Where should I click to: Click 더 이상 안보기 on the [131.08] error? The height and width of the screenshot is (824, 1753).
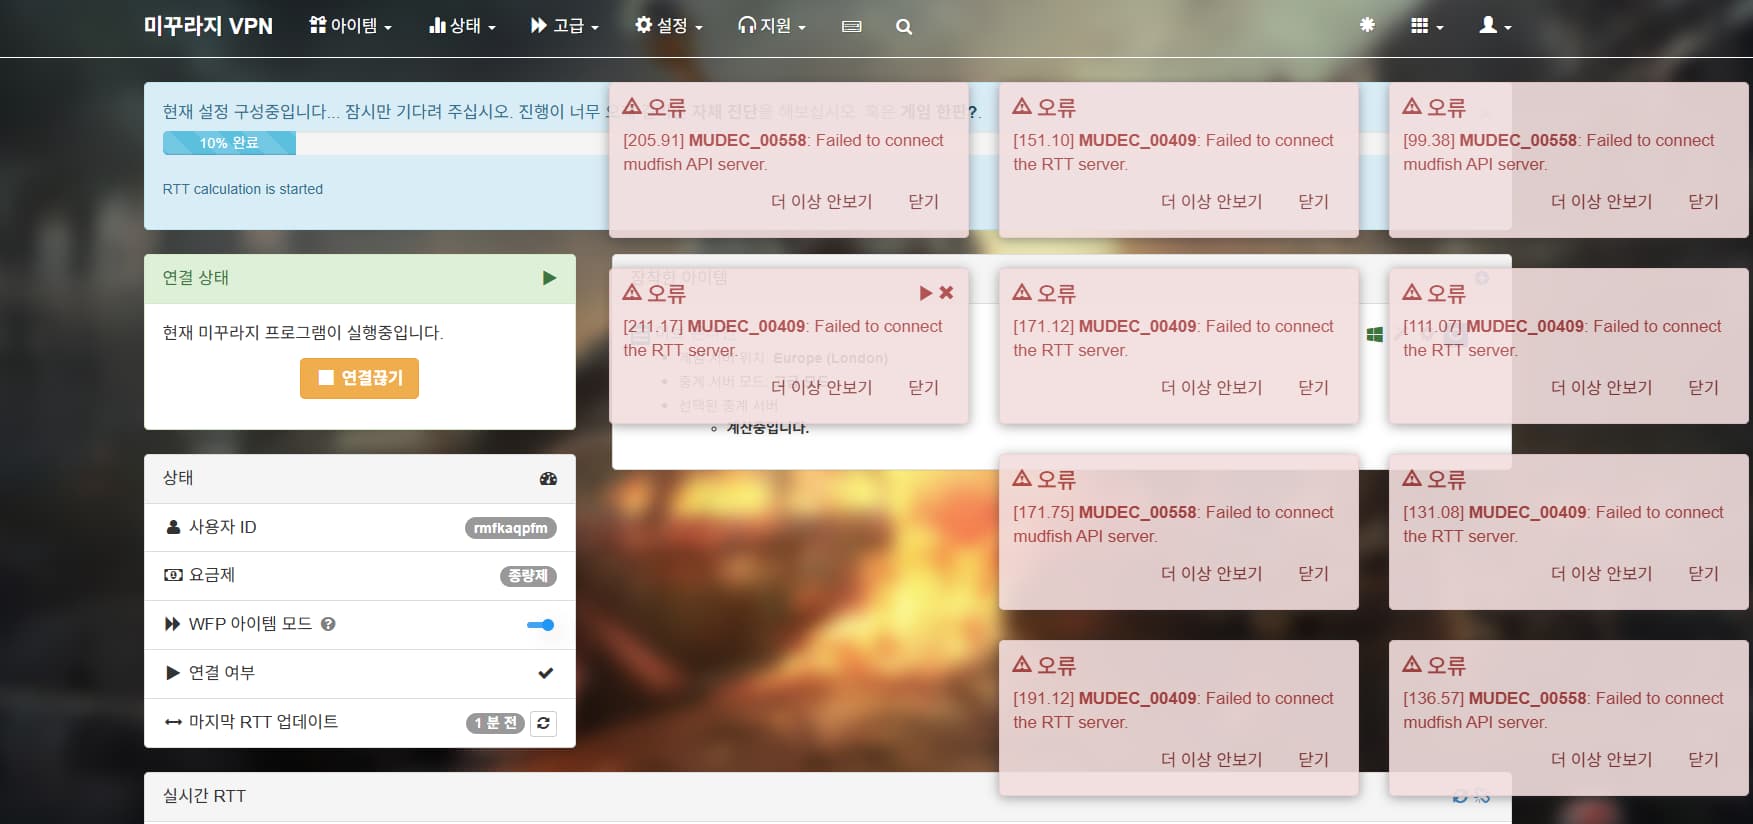[1601, 574]
